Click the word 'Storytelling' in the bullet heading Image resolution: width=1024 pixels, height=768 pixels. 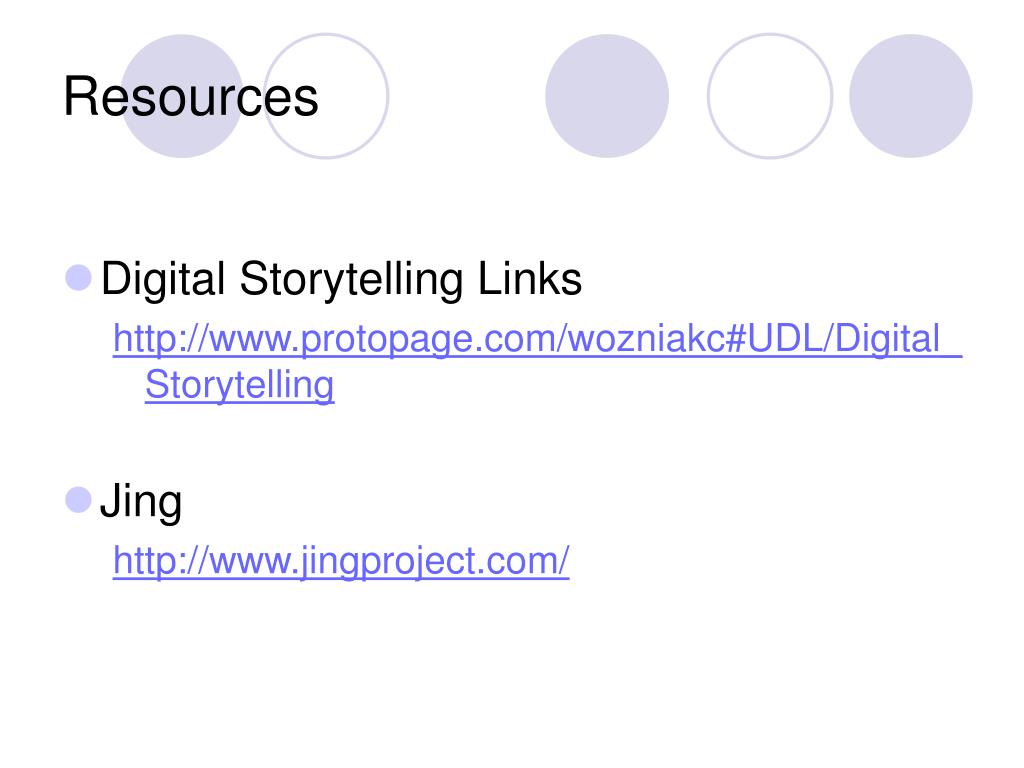[x=351, y=279]
